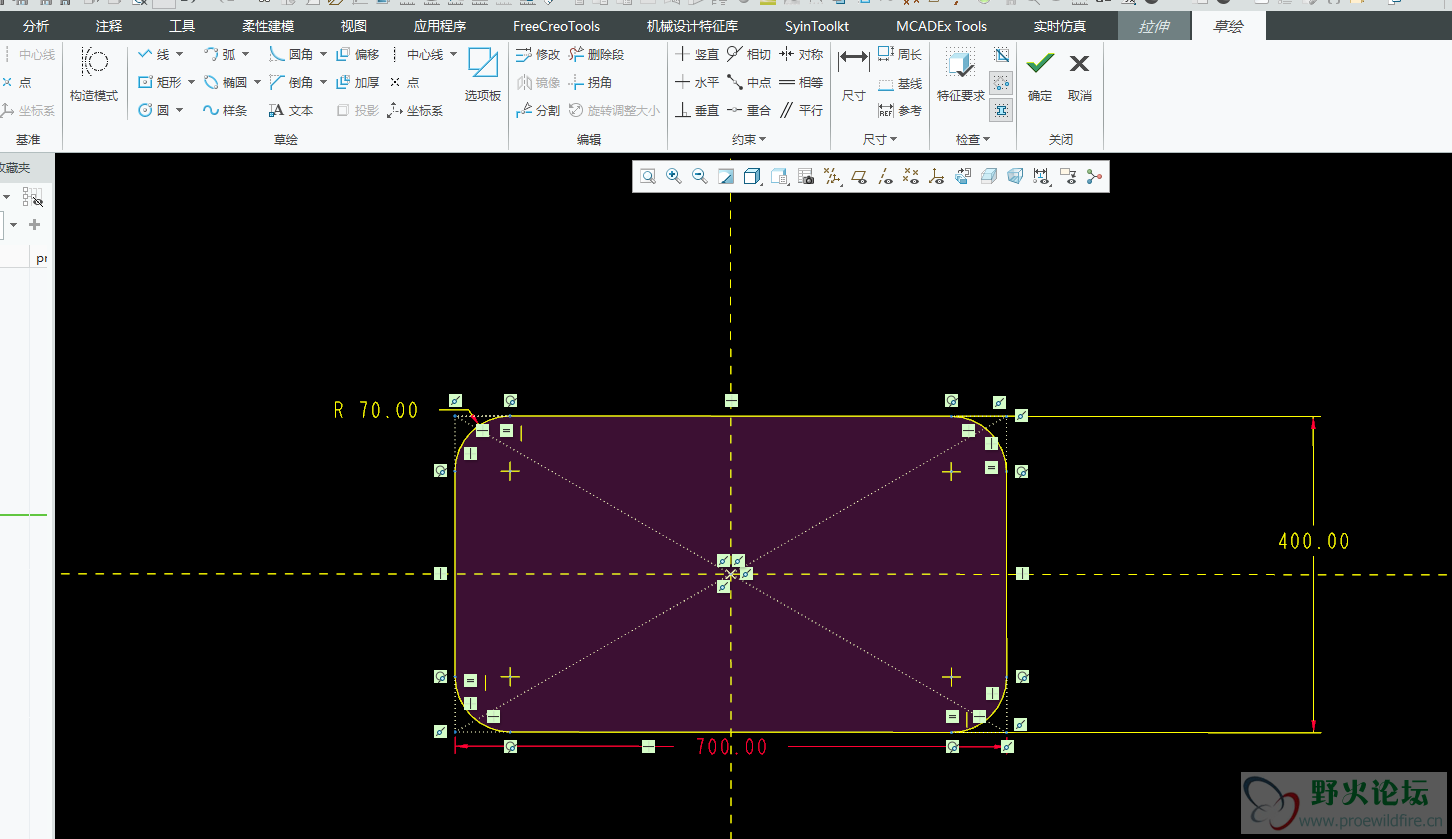The height and width of the screenshot is (839, 1452).
Task: Click the Zoom Out magnifier icon
Action: click(x=700, y=177)
